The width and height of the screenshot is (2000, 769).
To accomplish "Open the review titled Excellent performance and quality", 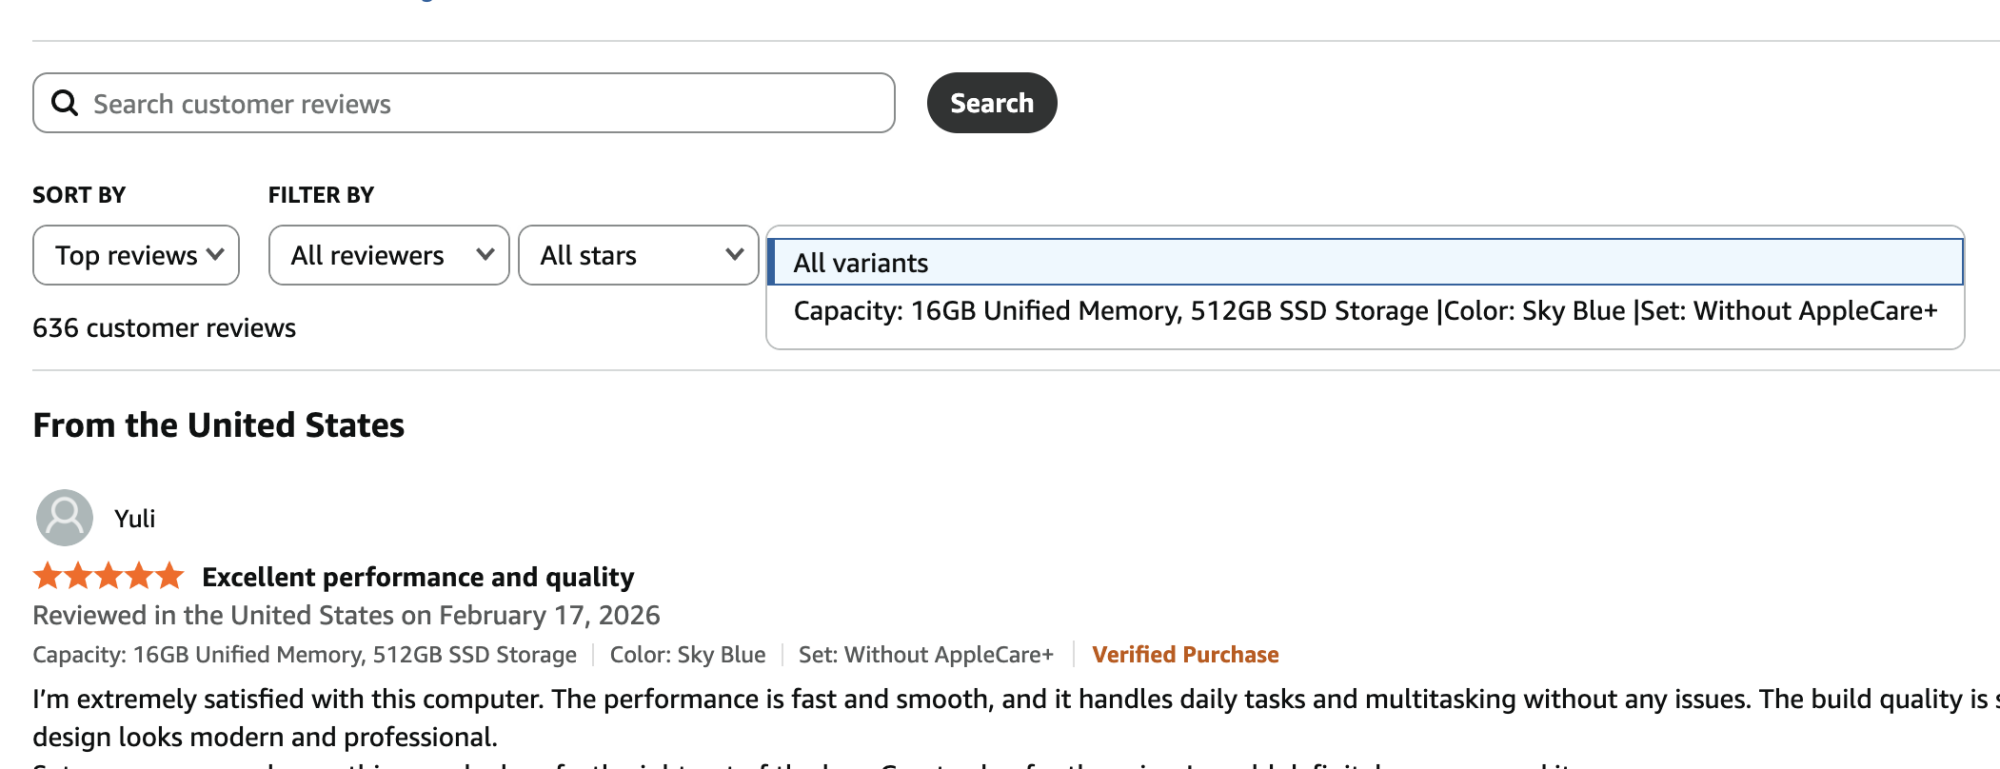I will click(x=417, y=576).
